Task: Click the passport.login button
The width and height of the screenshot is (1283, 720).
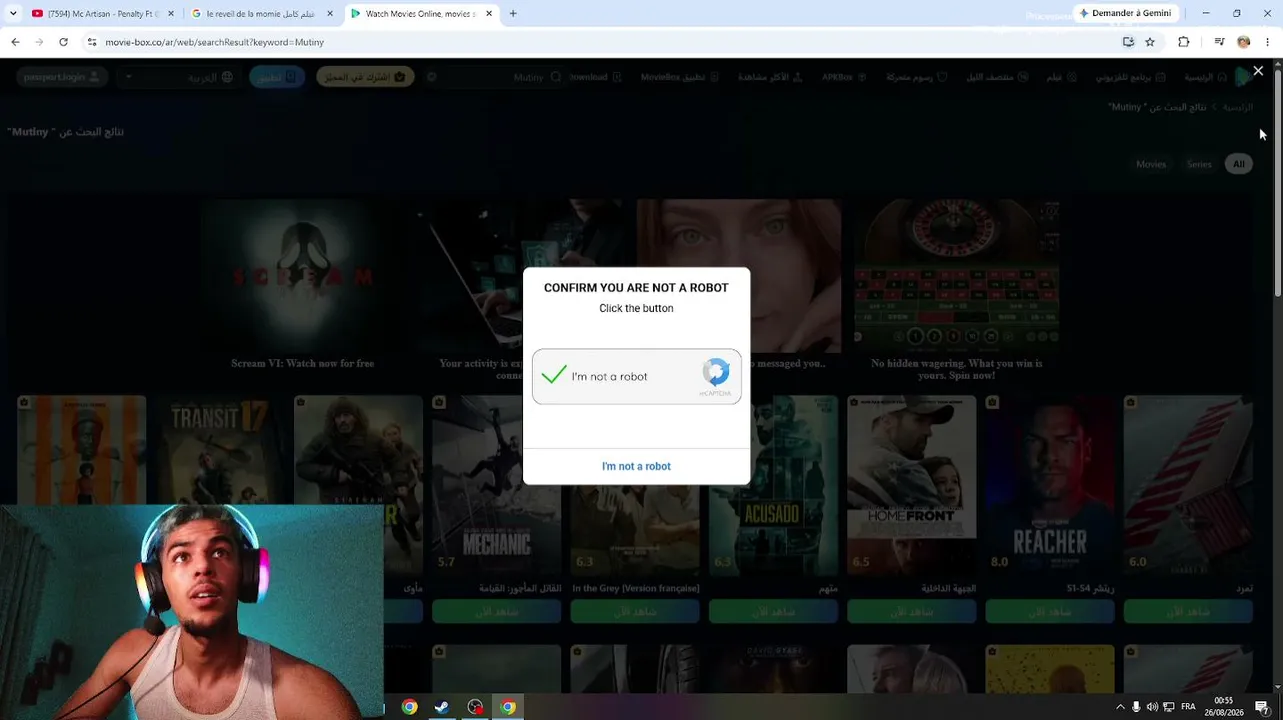Action: coord(61,77)
